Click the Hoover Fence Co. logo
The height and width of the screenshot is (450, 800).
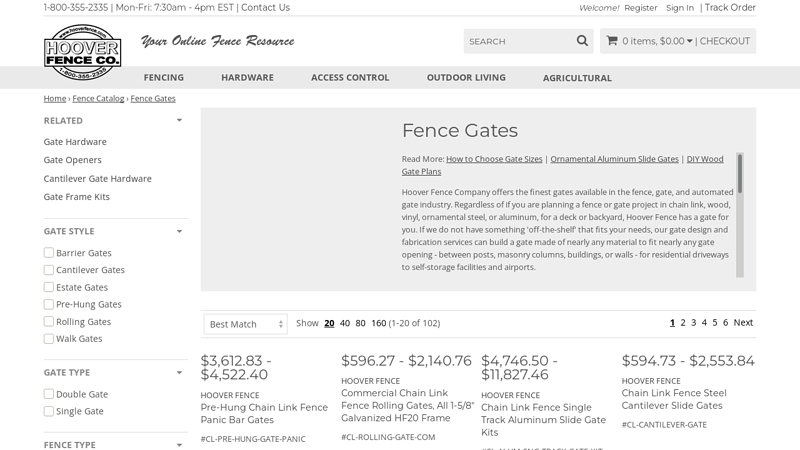click(x=82, y=52)
